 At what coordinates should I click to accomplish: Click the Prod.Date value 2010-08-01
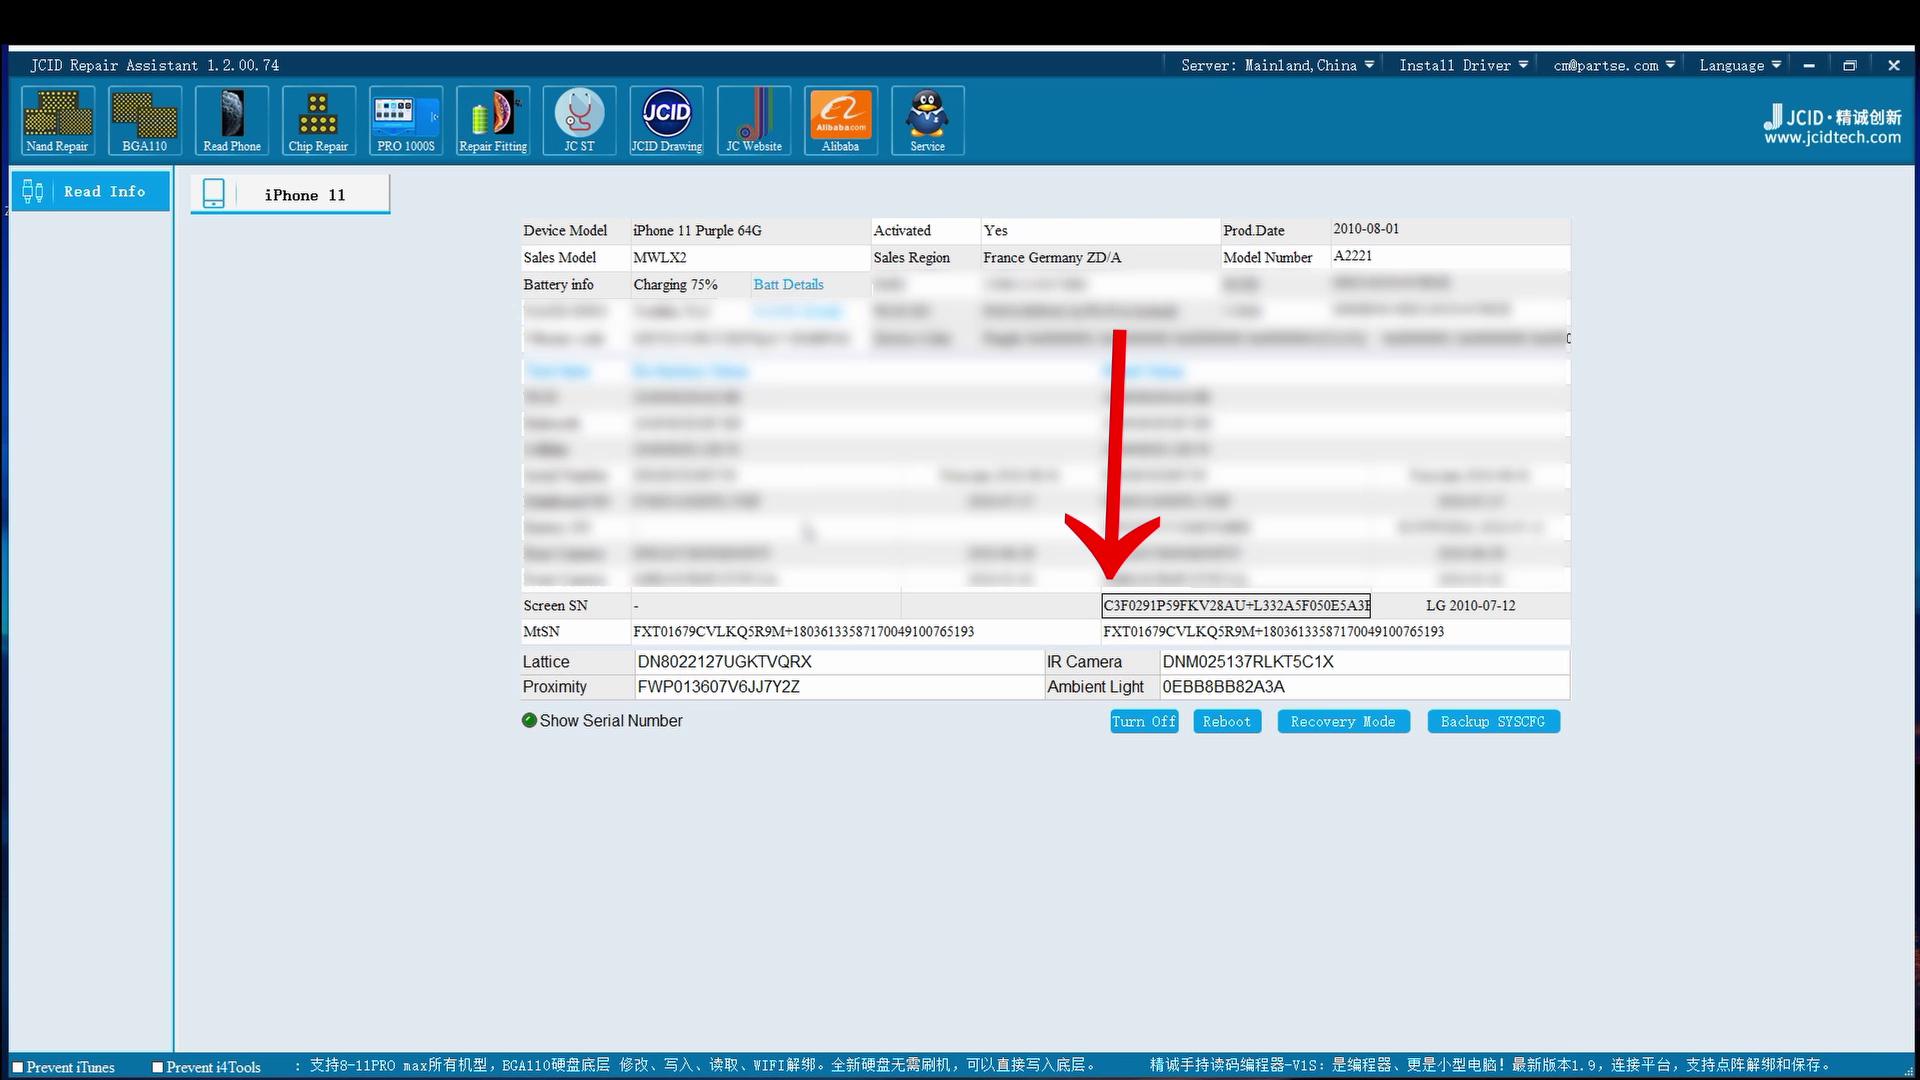pos(1366,229)
